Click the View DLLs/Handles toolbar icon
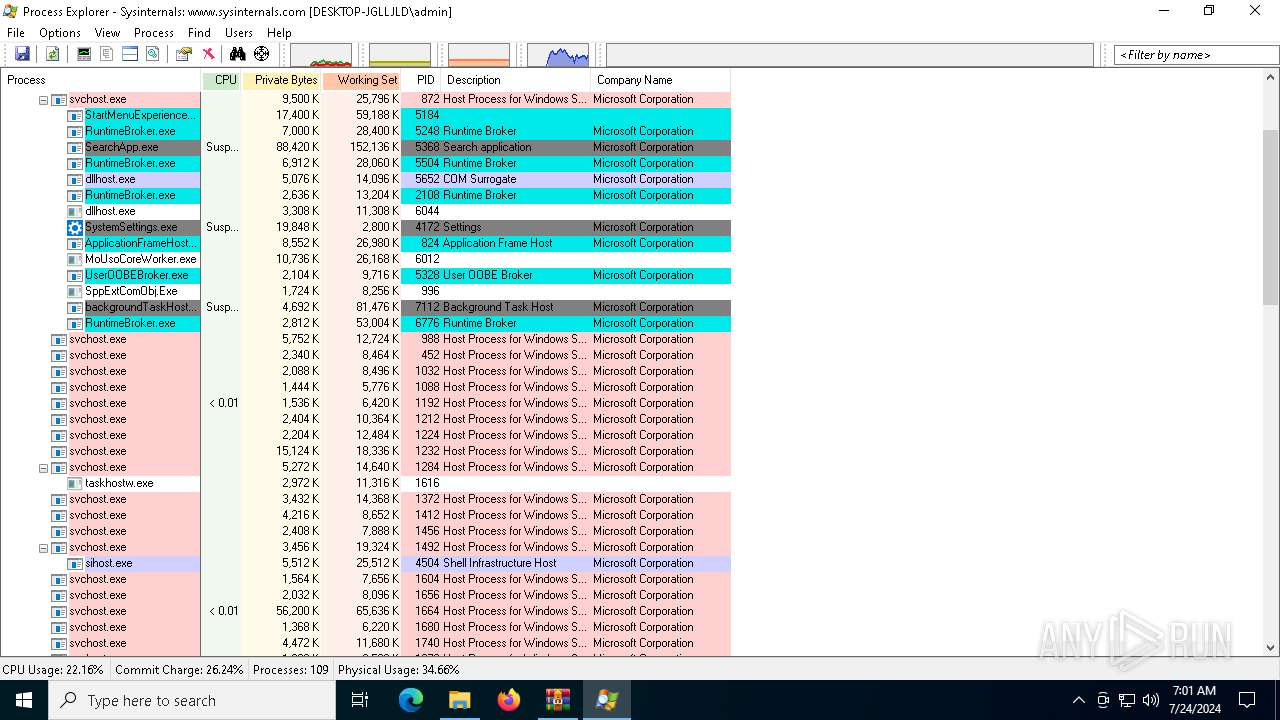 coord(153,54)
